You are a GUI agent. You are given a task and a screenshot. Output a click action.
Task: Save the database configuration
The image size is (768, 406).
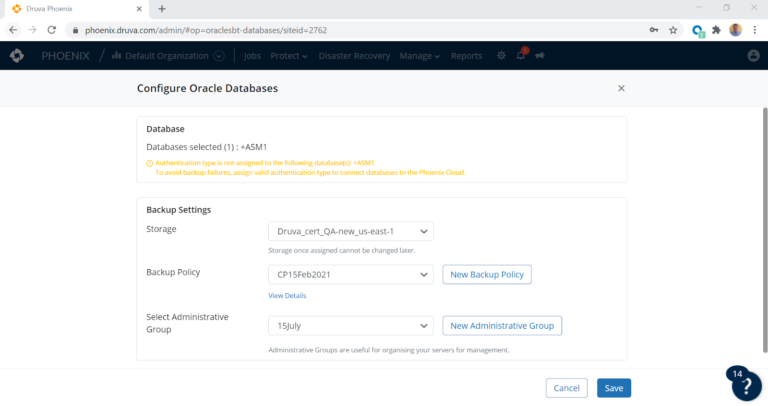click(614, 388)
